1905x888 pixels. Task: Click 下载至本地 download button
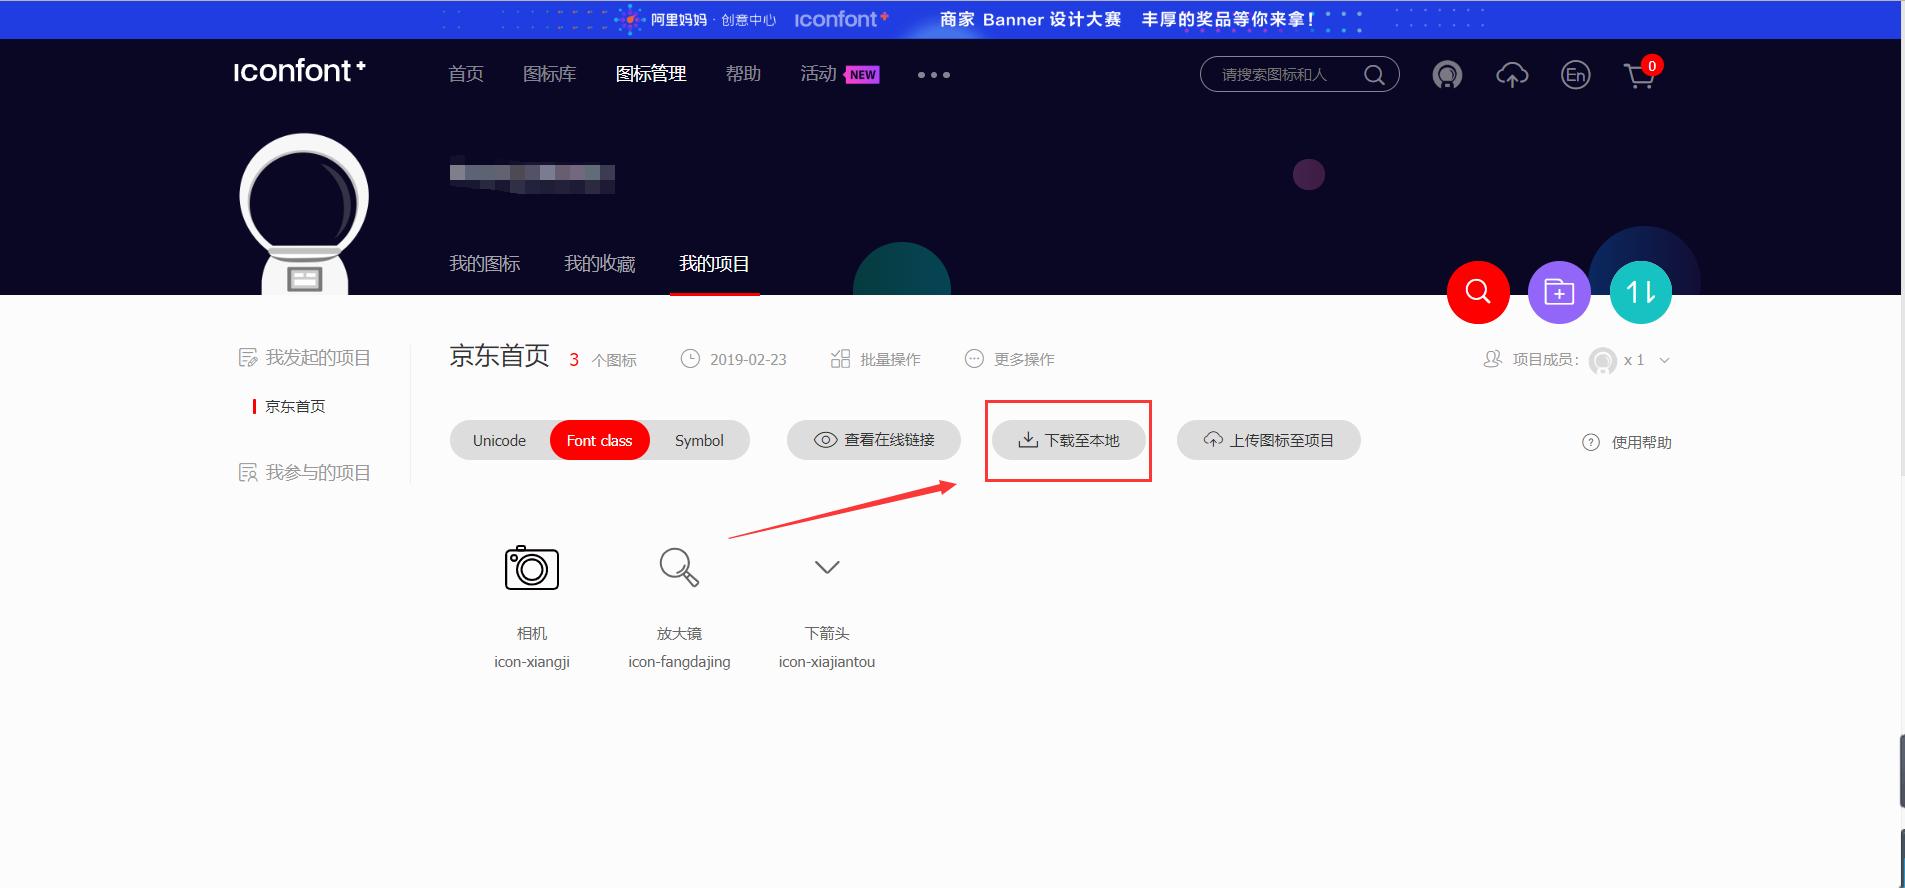click(x=1068, y=441)
